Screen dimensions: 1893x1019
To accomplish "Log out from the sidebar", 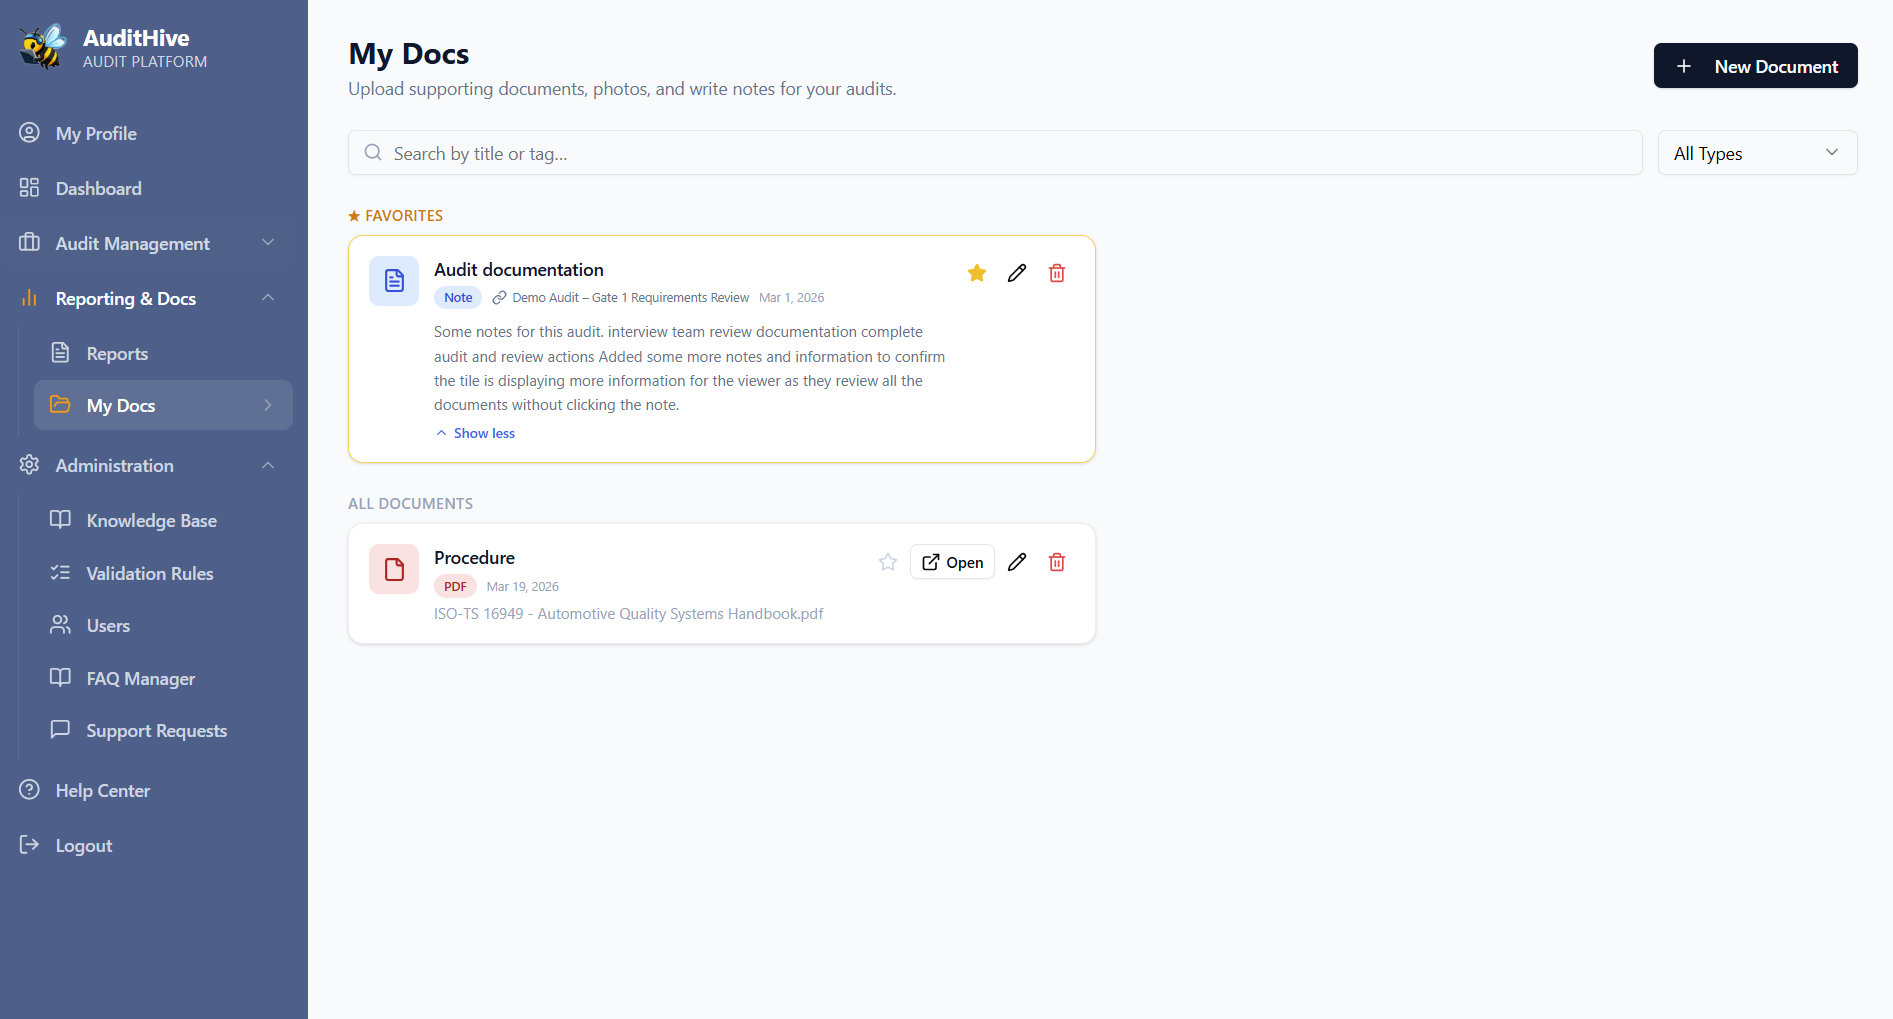I will [83, 845].
